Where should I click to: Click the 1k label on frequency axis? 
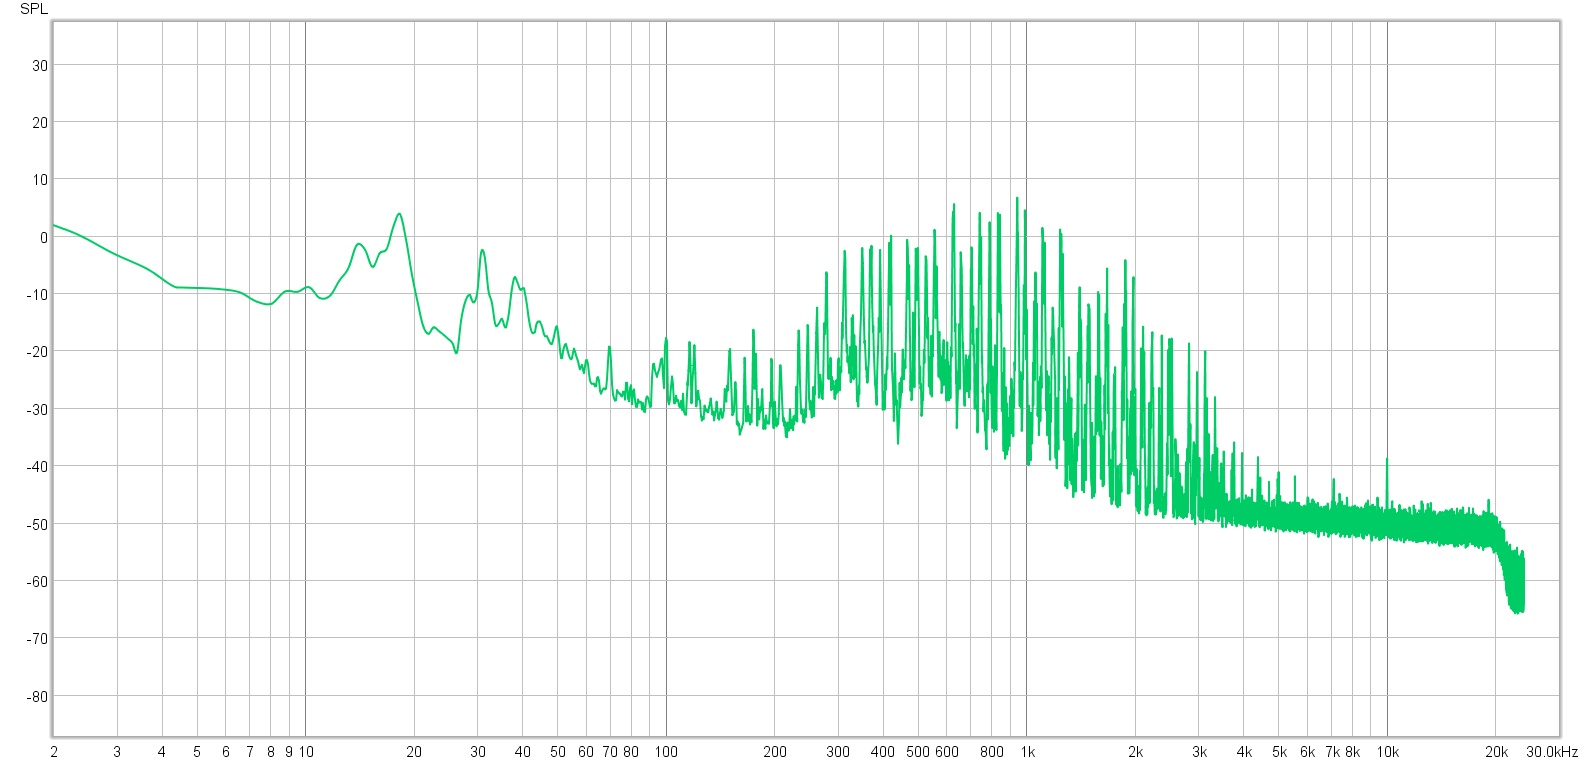pos(1027,752)
